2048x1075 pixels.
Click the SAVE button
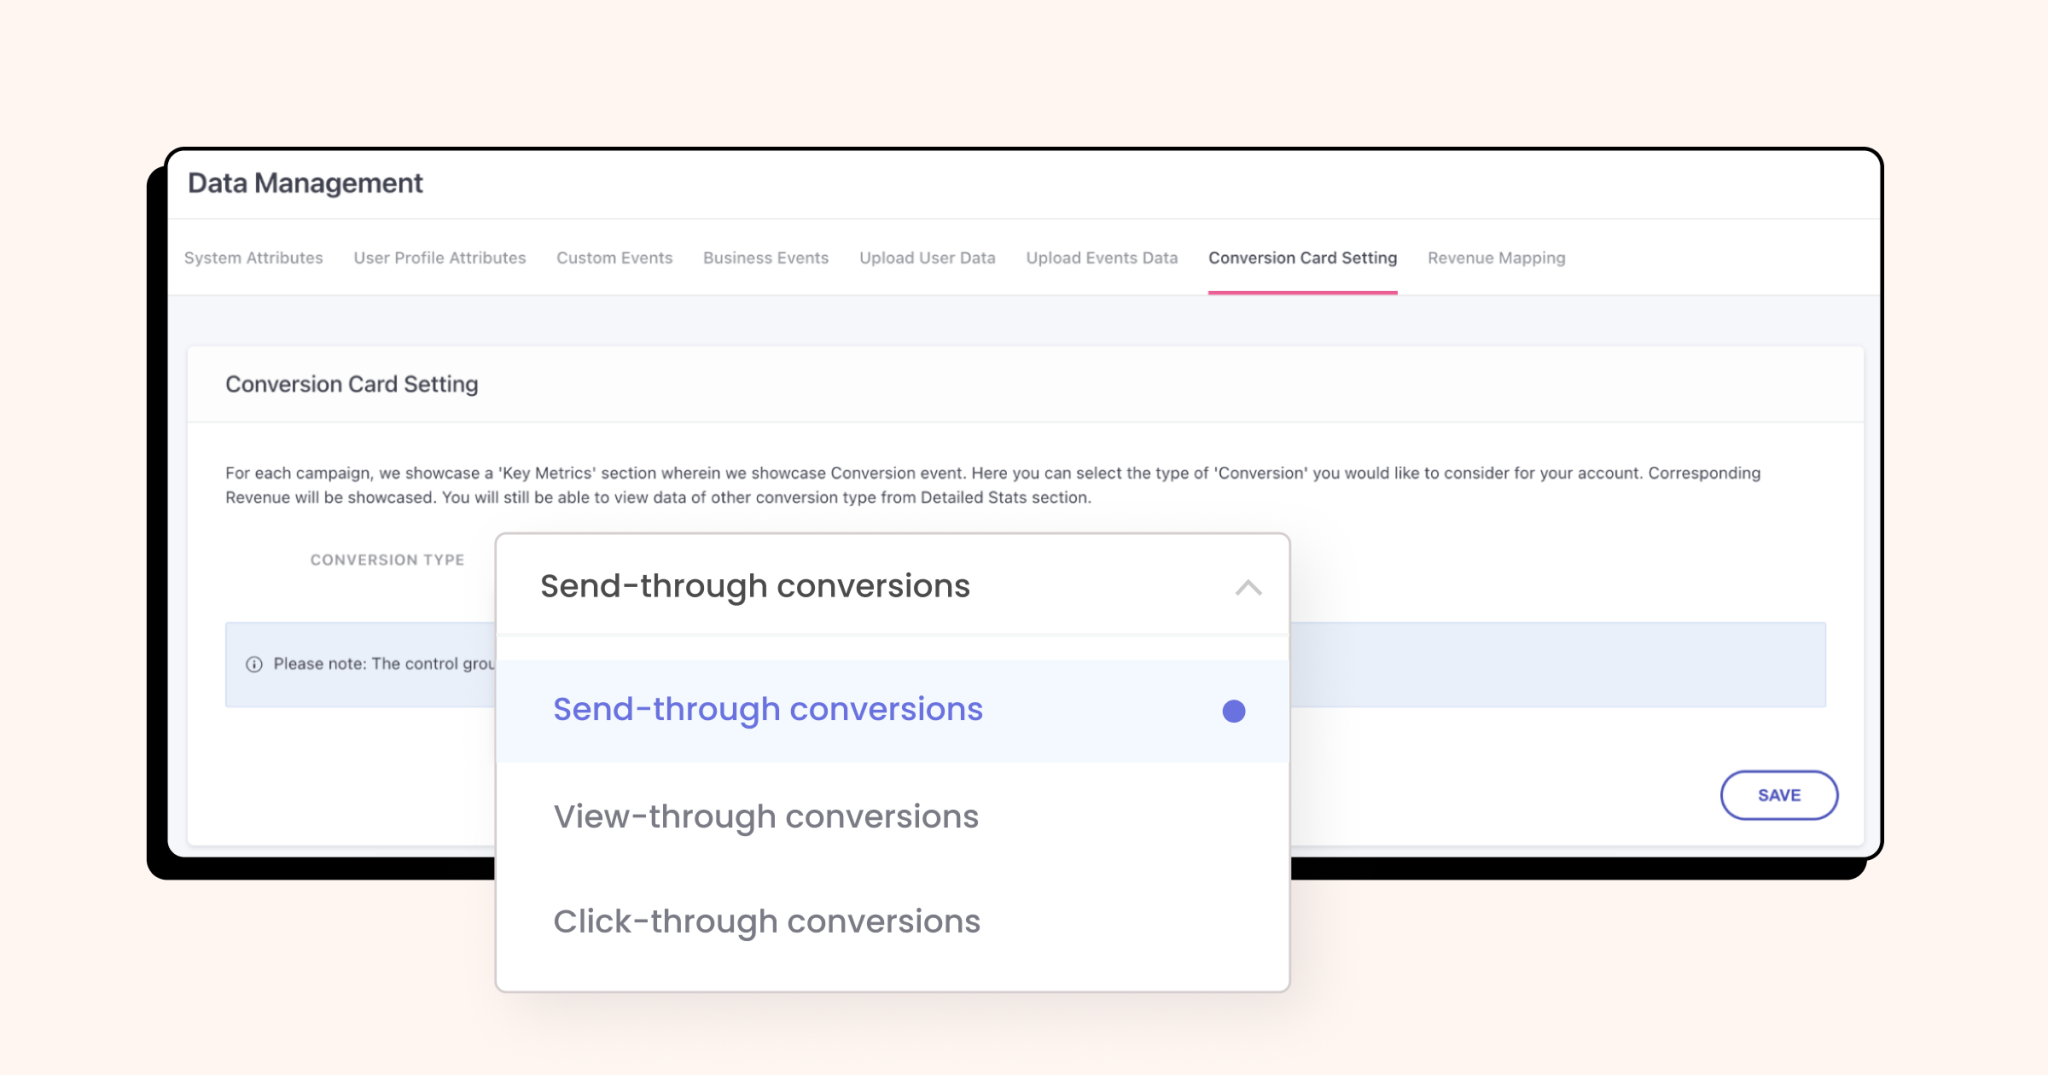1778,795
